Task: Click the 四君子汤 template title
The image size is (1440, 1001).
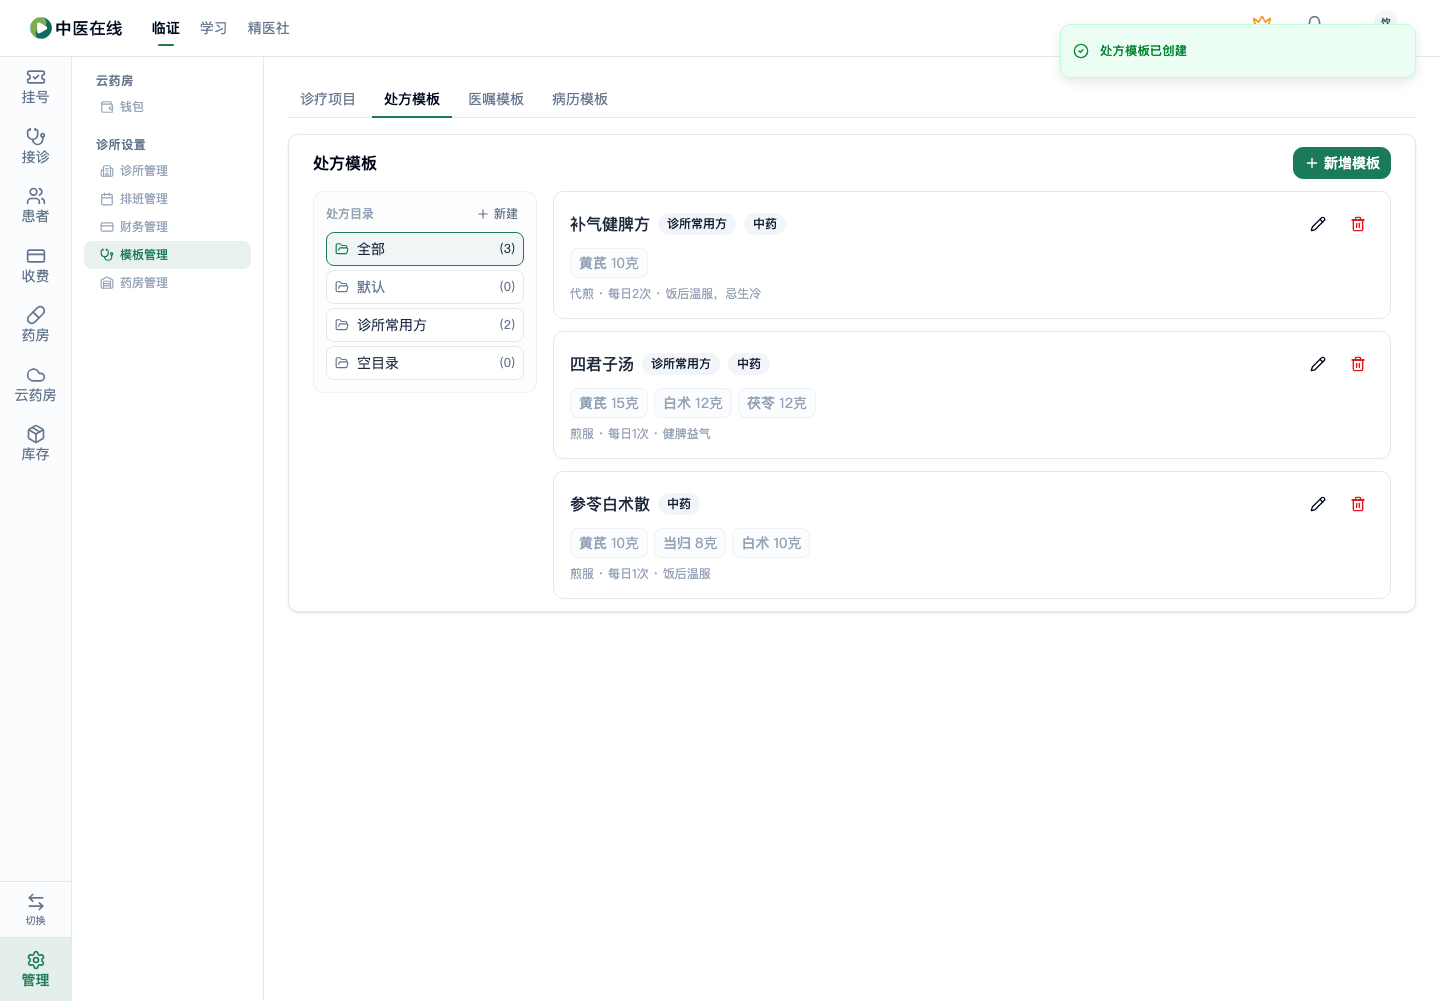Action: click(602, 364)
